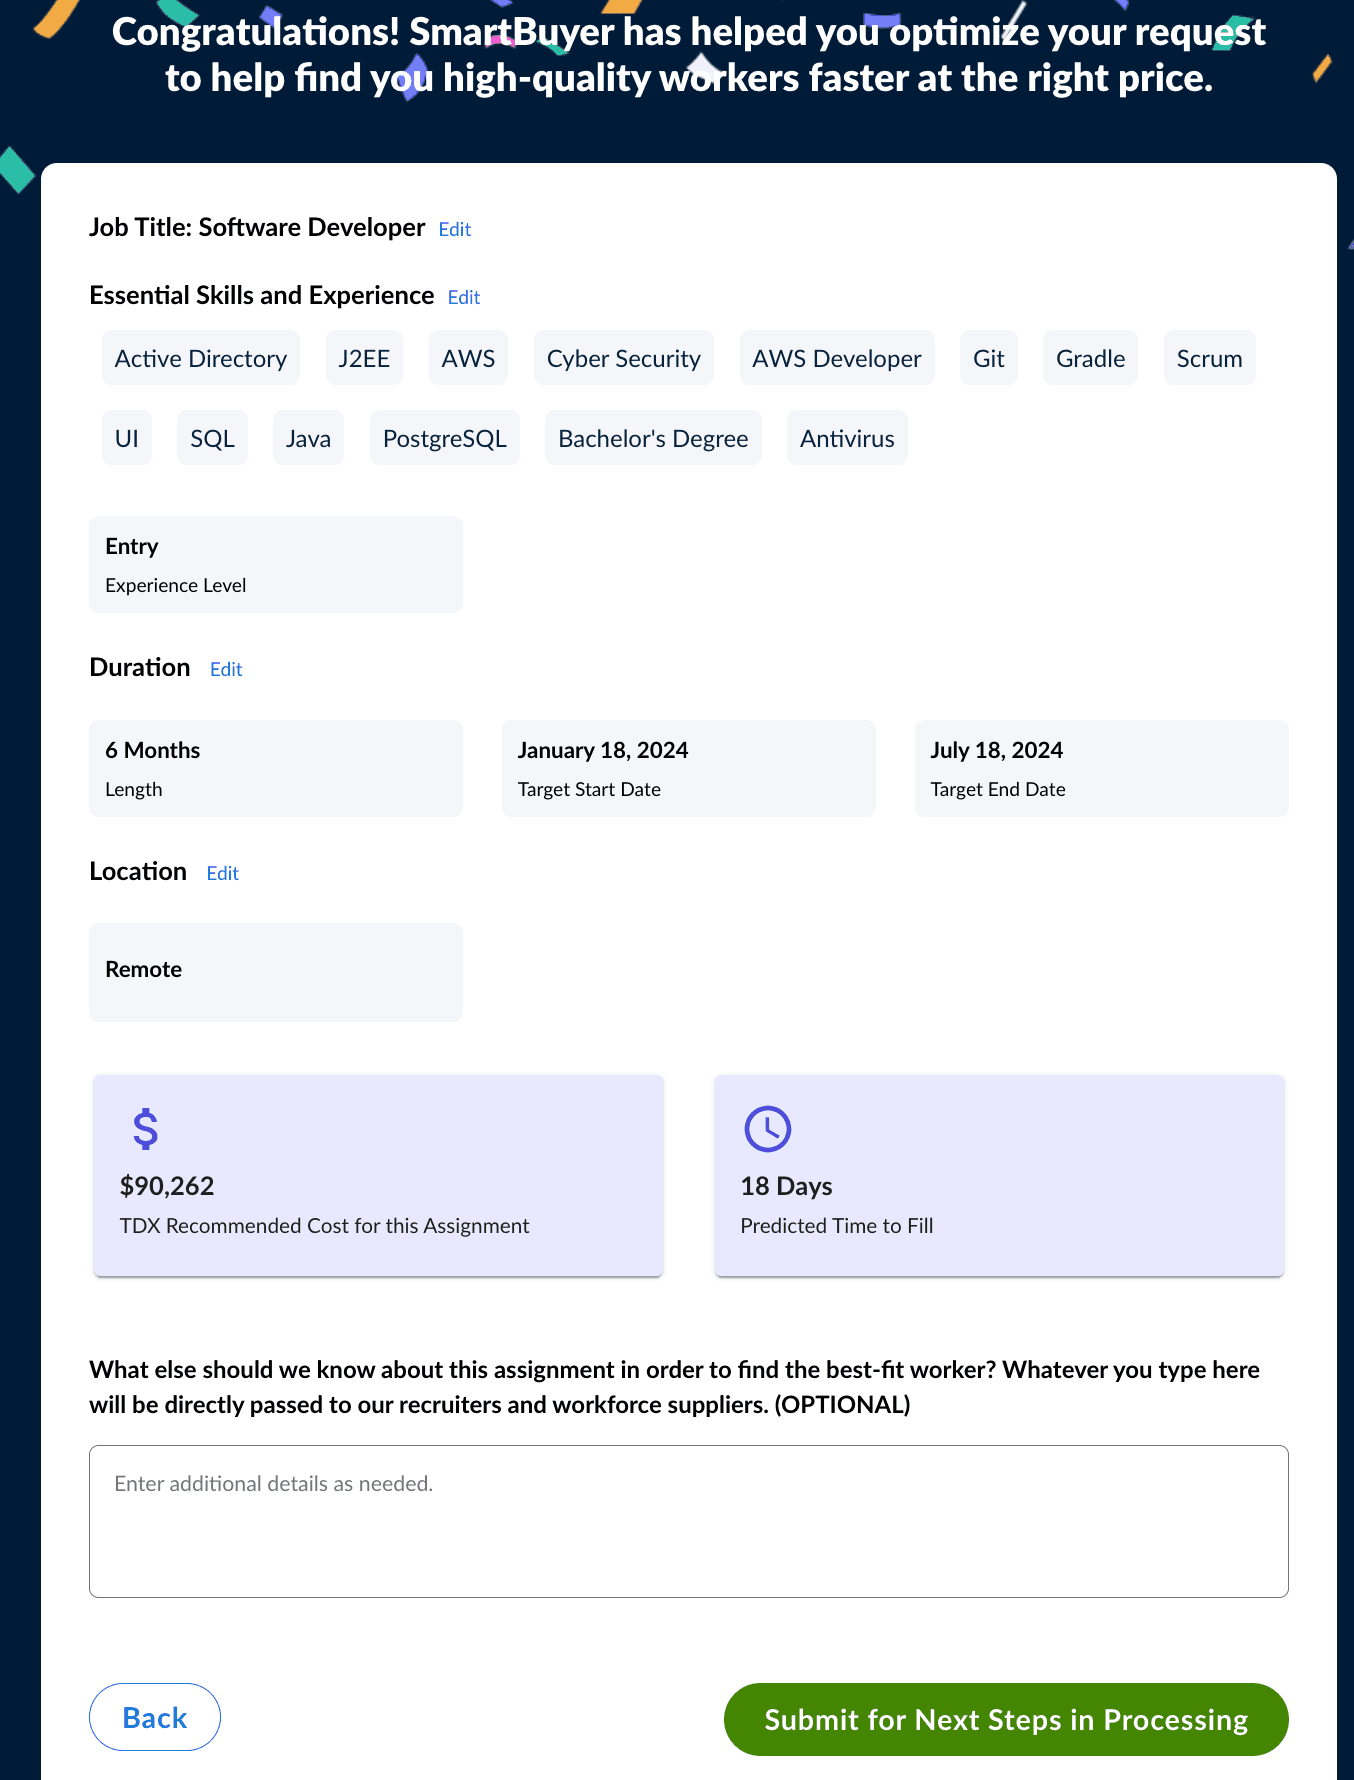1354x1780 pixels.
Task: Edit the Location section
Action: coord(223,873)
